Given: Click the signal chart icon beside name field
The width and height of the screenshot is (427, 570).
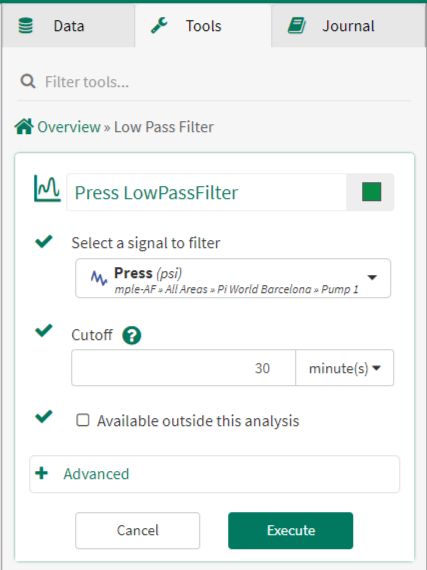Looking at the screenshot, I should 47,188.
